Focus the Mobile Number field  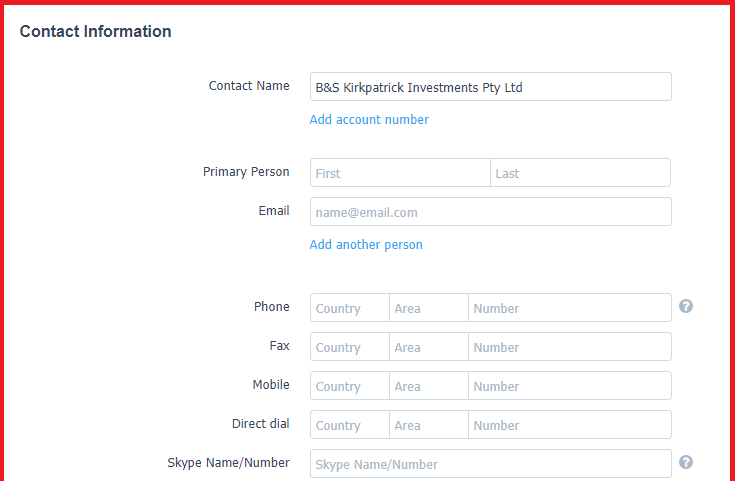tap(570, 386)
